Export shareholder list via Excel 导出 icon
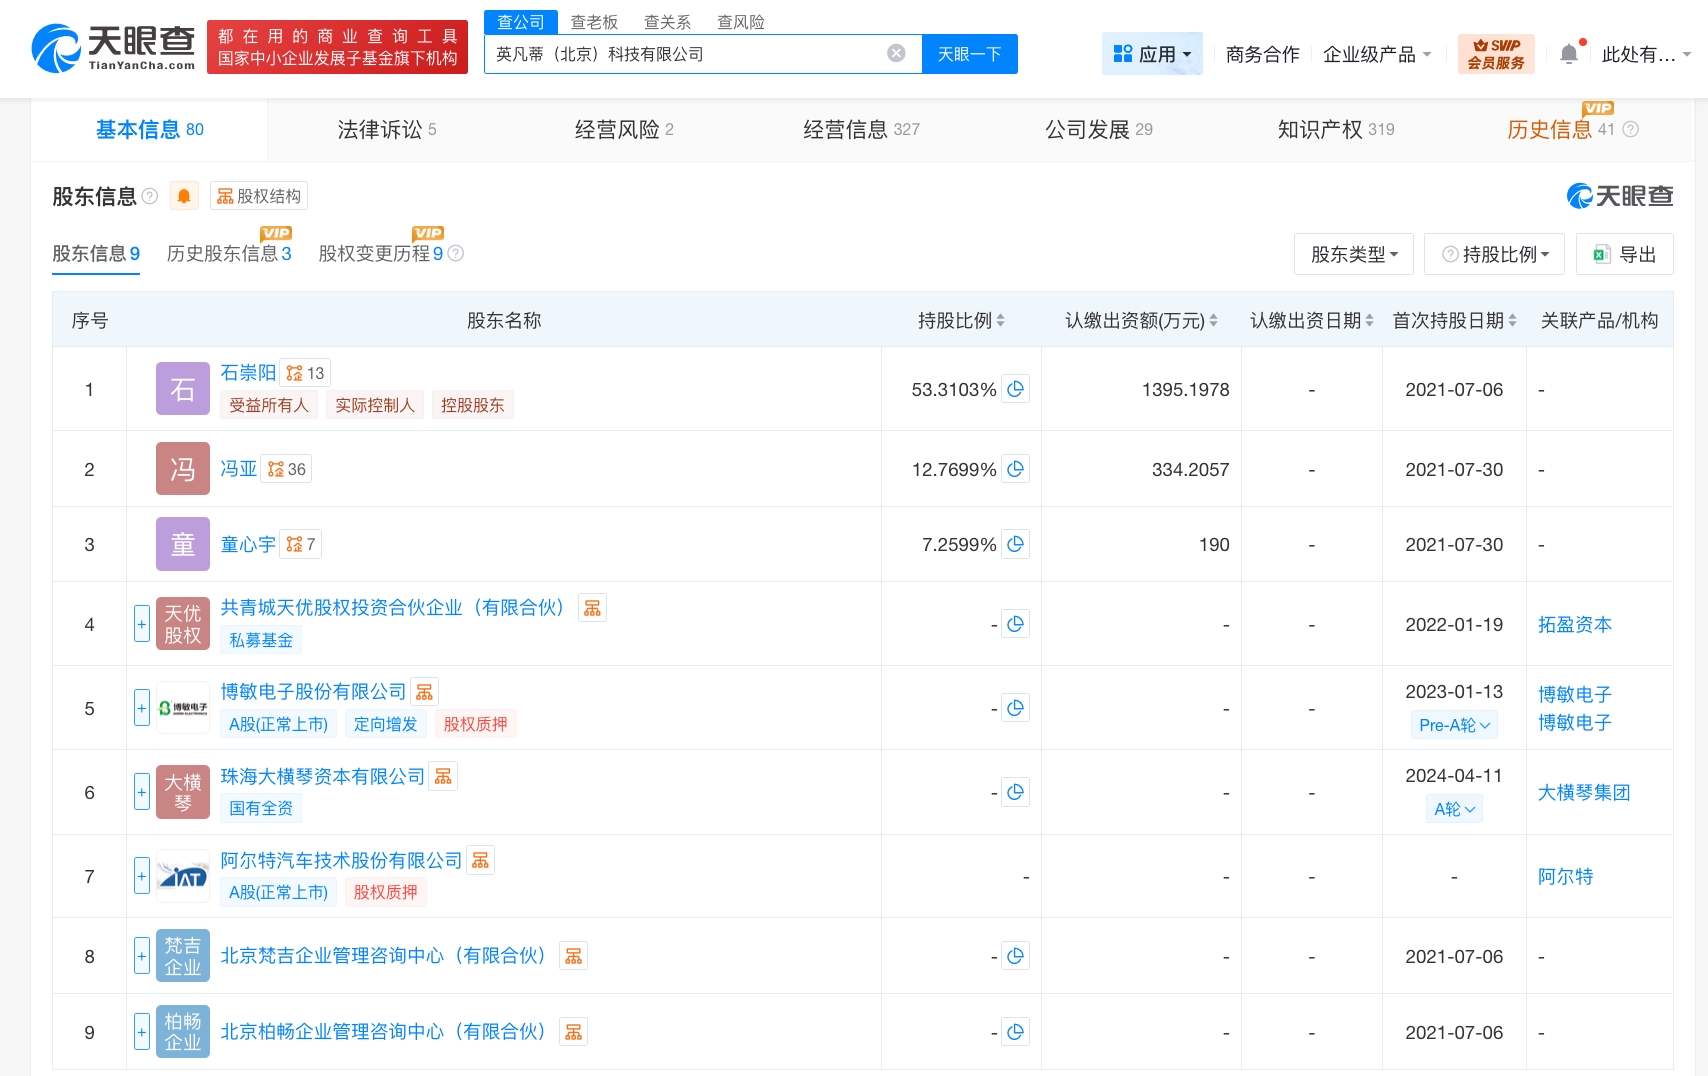This screenshot has height=1076, width=1708. click(x=1624, y=254)
